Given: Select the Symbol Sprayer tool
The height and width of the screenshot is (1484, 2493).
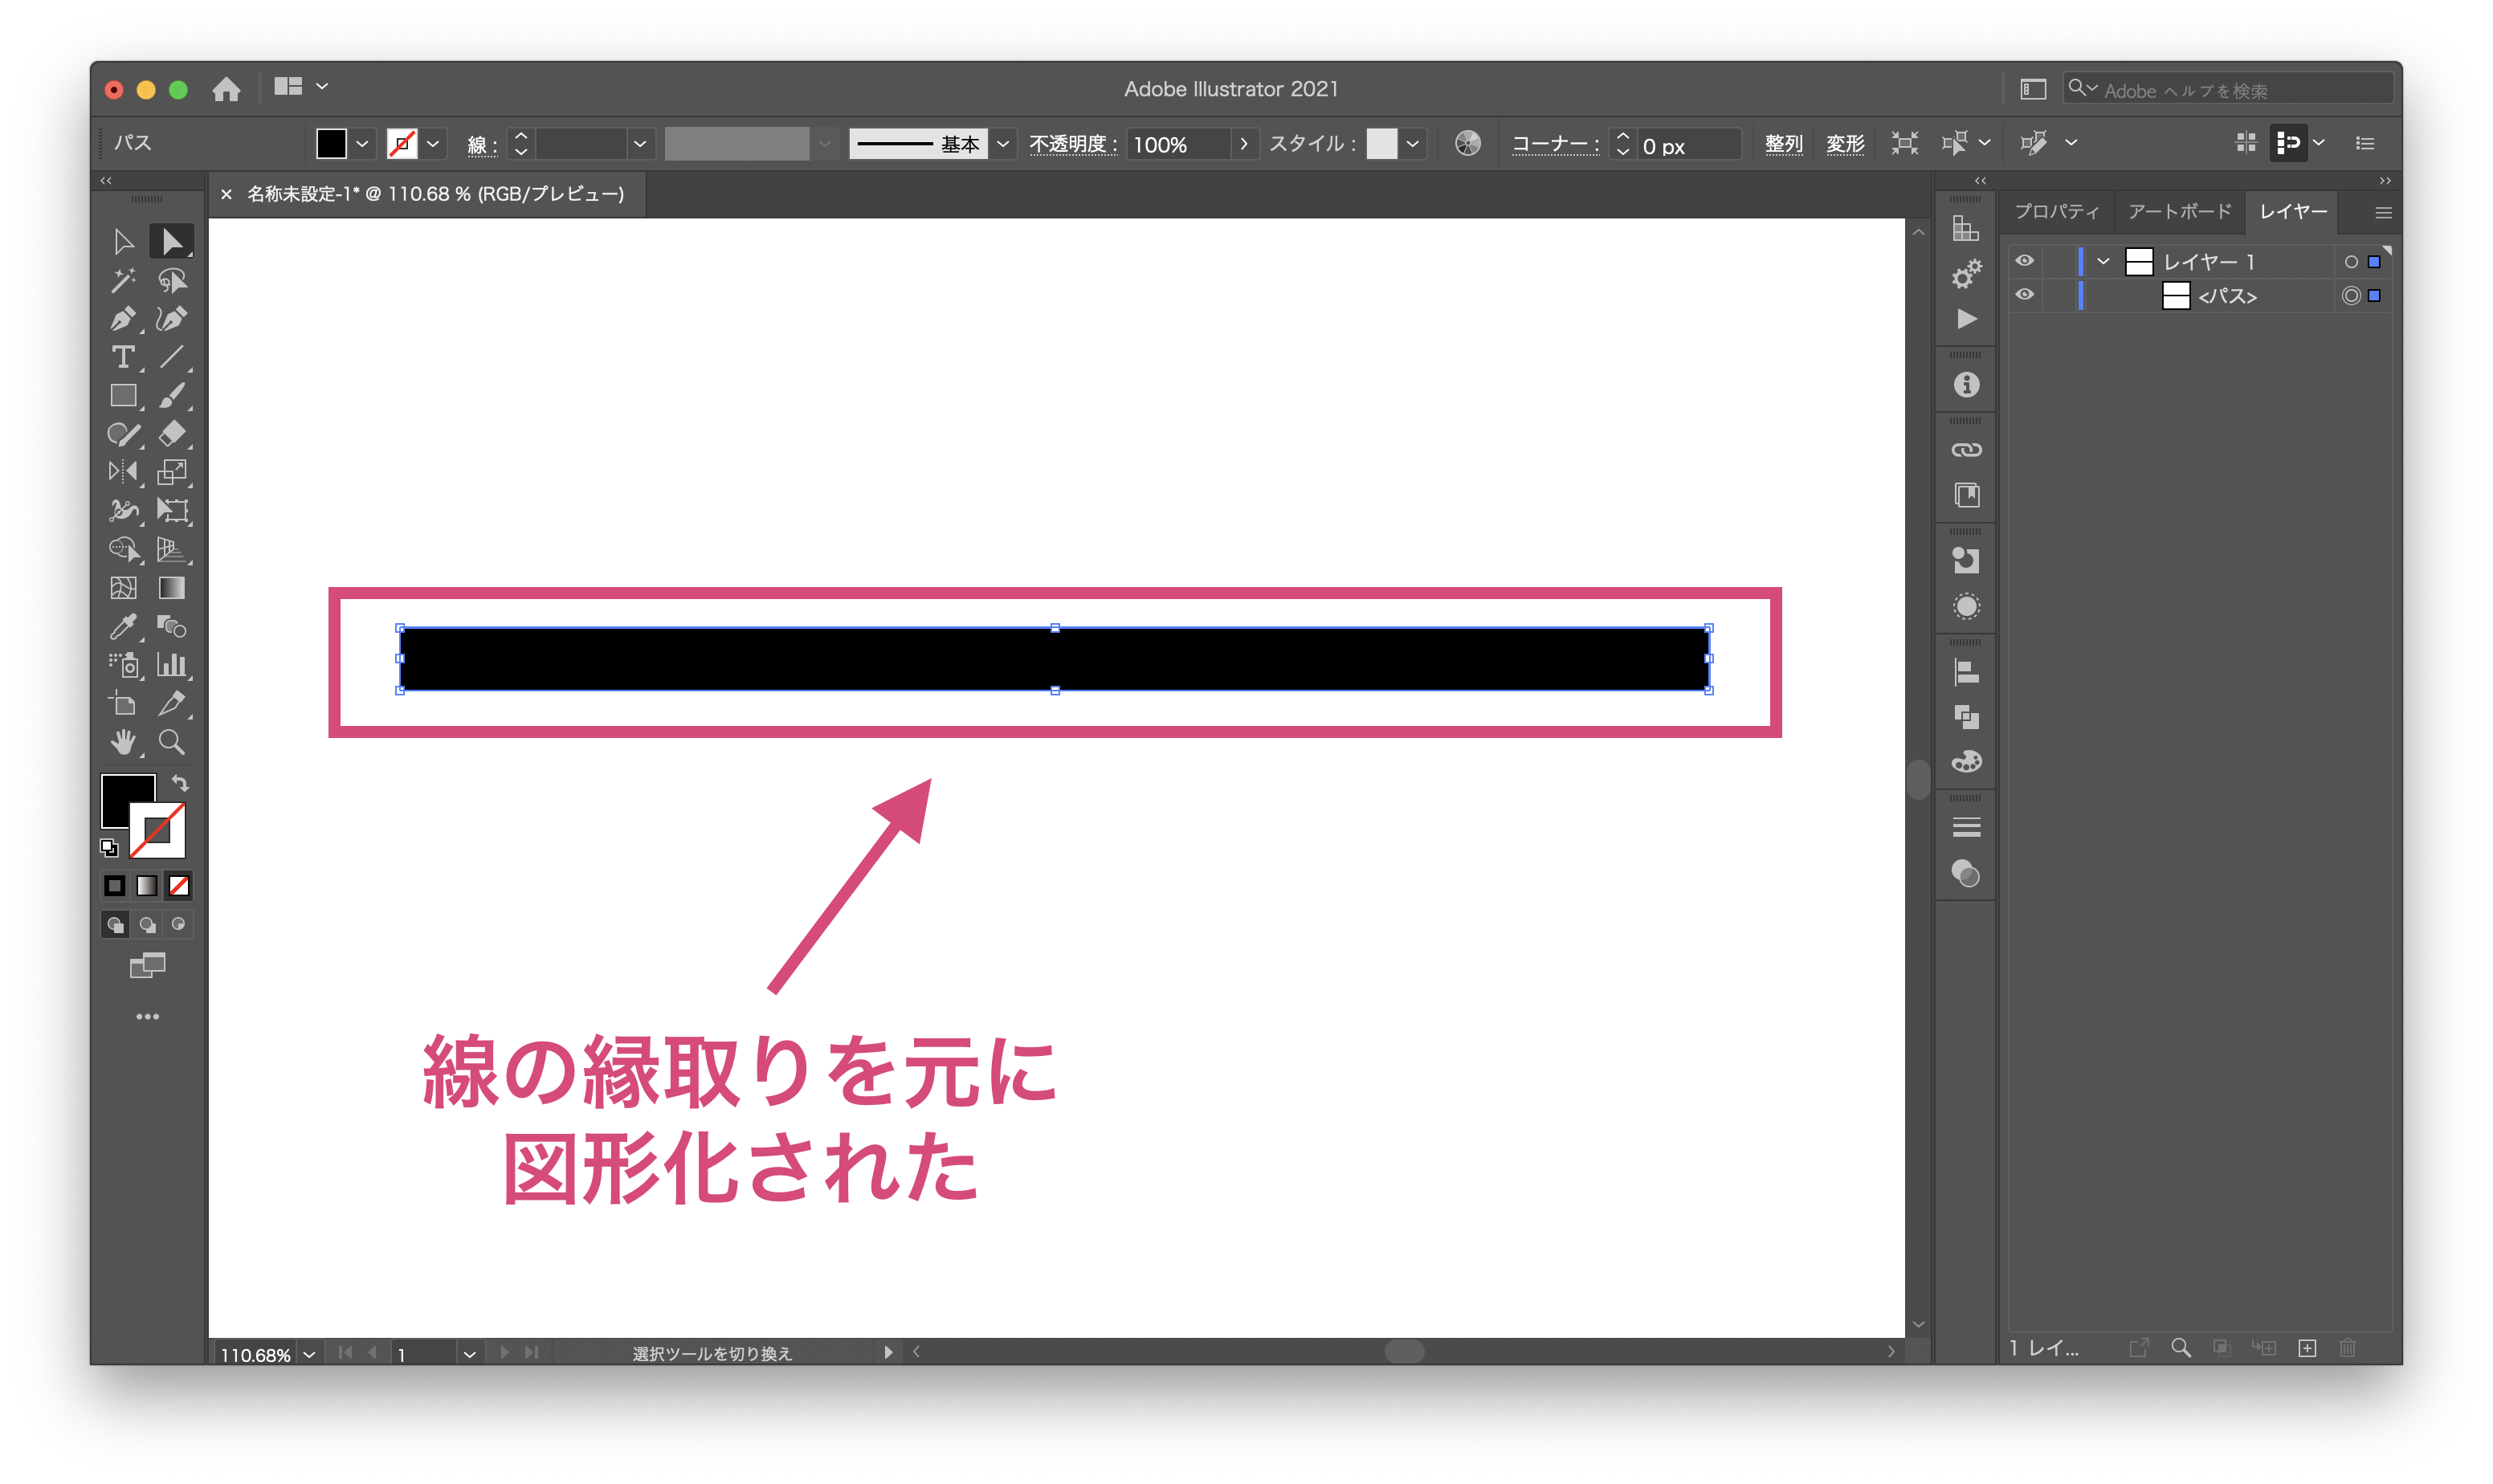Looking at the screenshot, I should tap(123, 665).
